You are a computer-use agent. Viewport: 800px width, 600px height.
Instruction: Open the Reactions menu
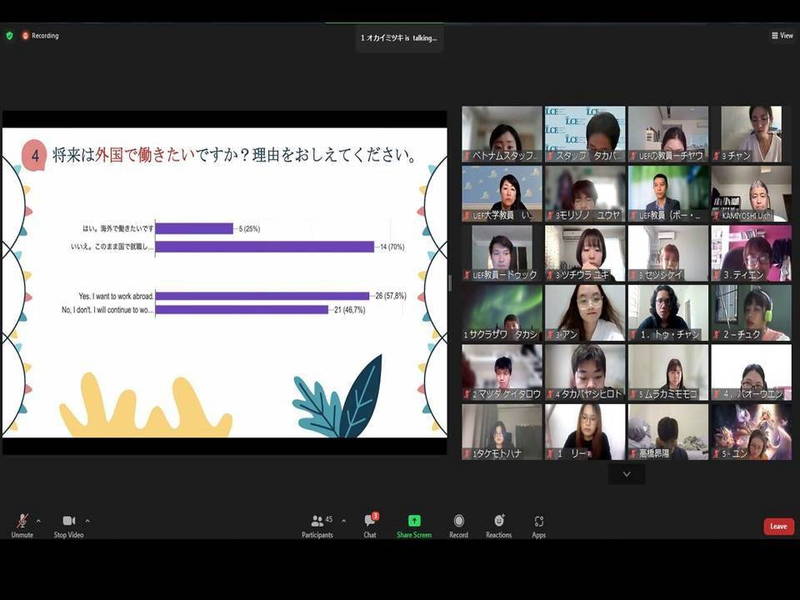[x=499, y=521]
